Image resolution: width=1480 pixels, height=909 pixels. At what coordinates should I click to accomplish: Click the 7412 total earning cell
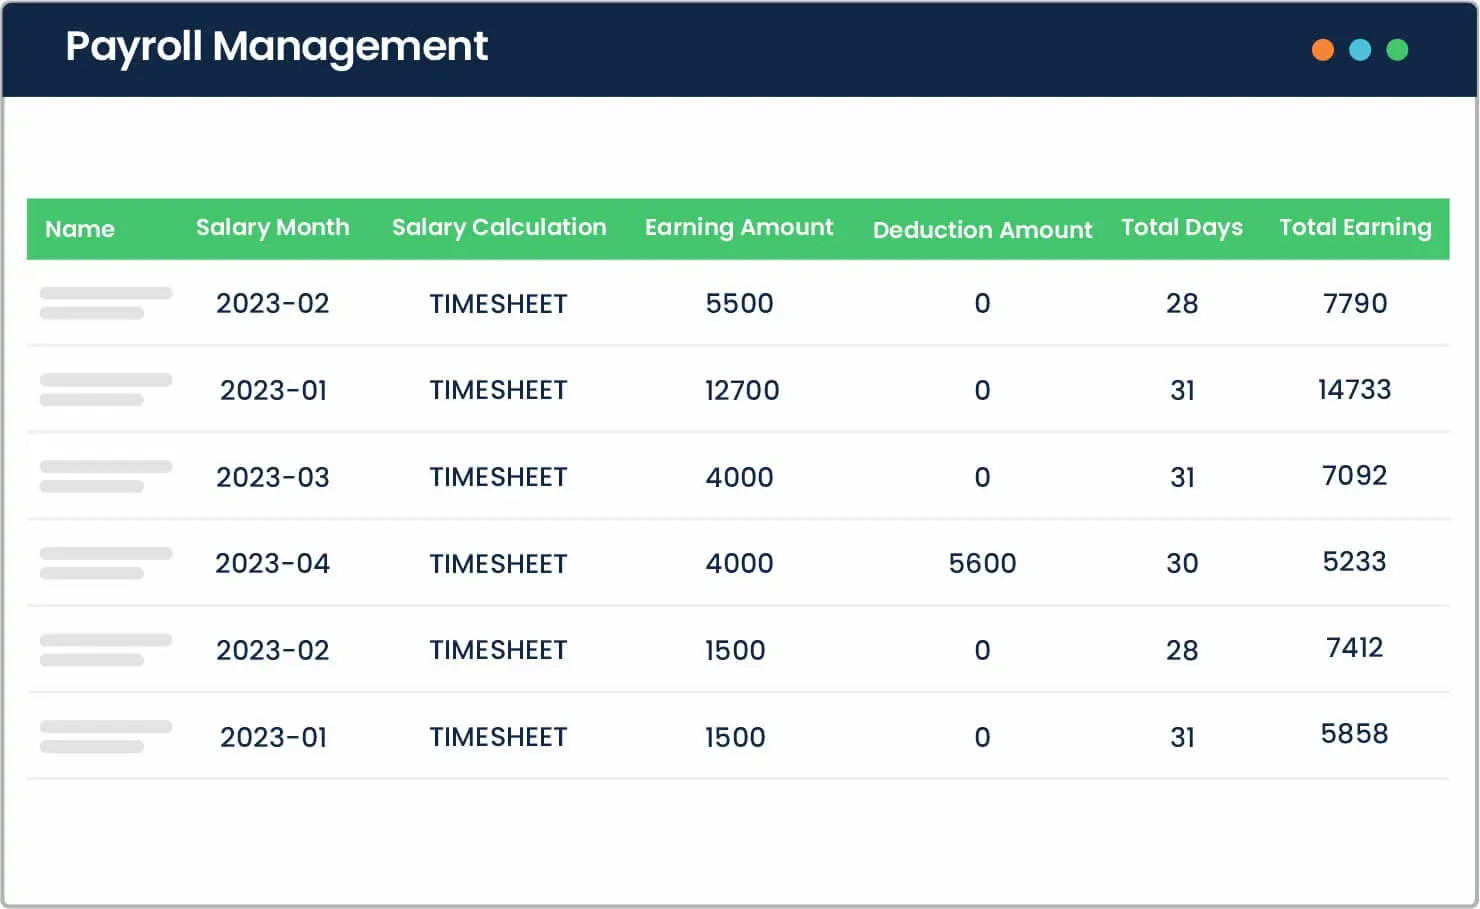[x=1354, y=648]
